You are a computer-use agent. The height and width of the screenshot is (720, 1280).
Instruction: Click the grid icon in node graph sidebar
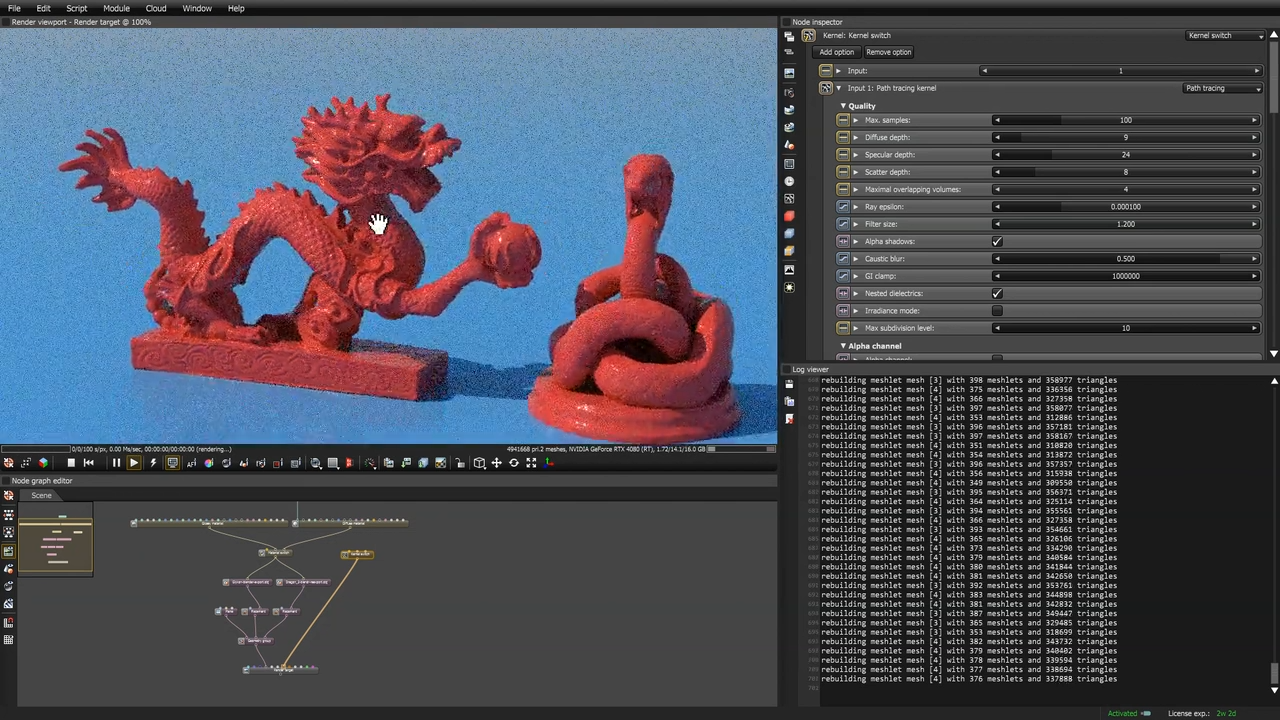tap(9, 640)
